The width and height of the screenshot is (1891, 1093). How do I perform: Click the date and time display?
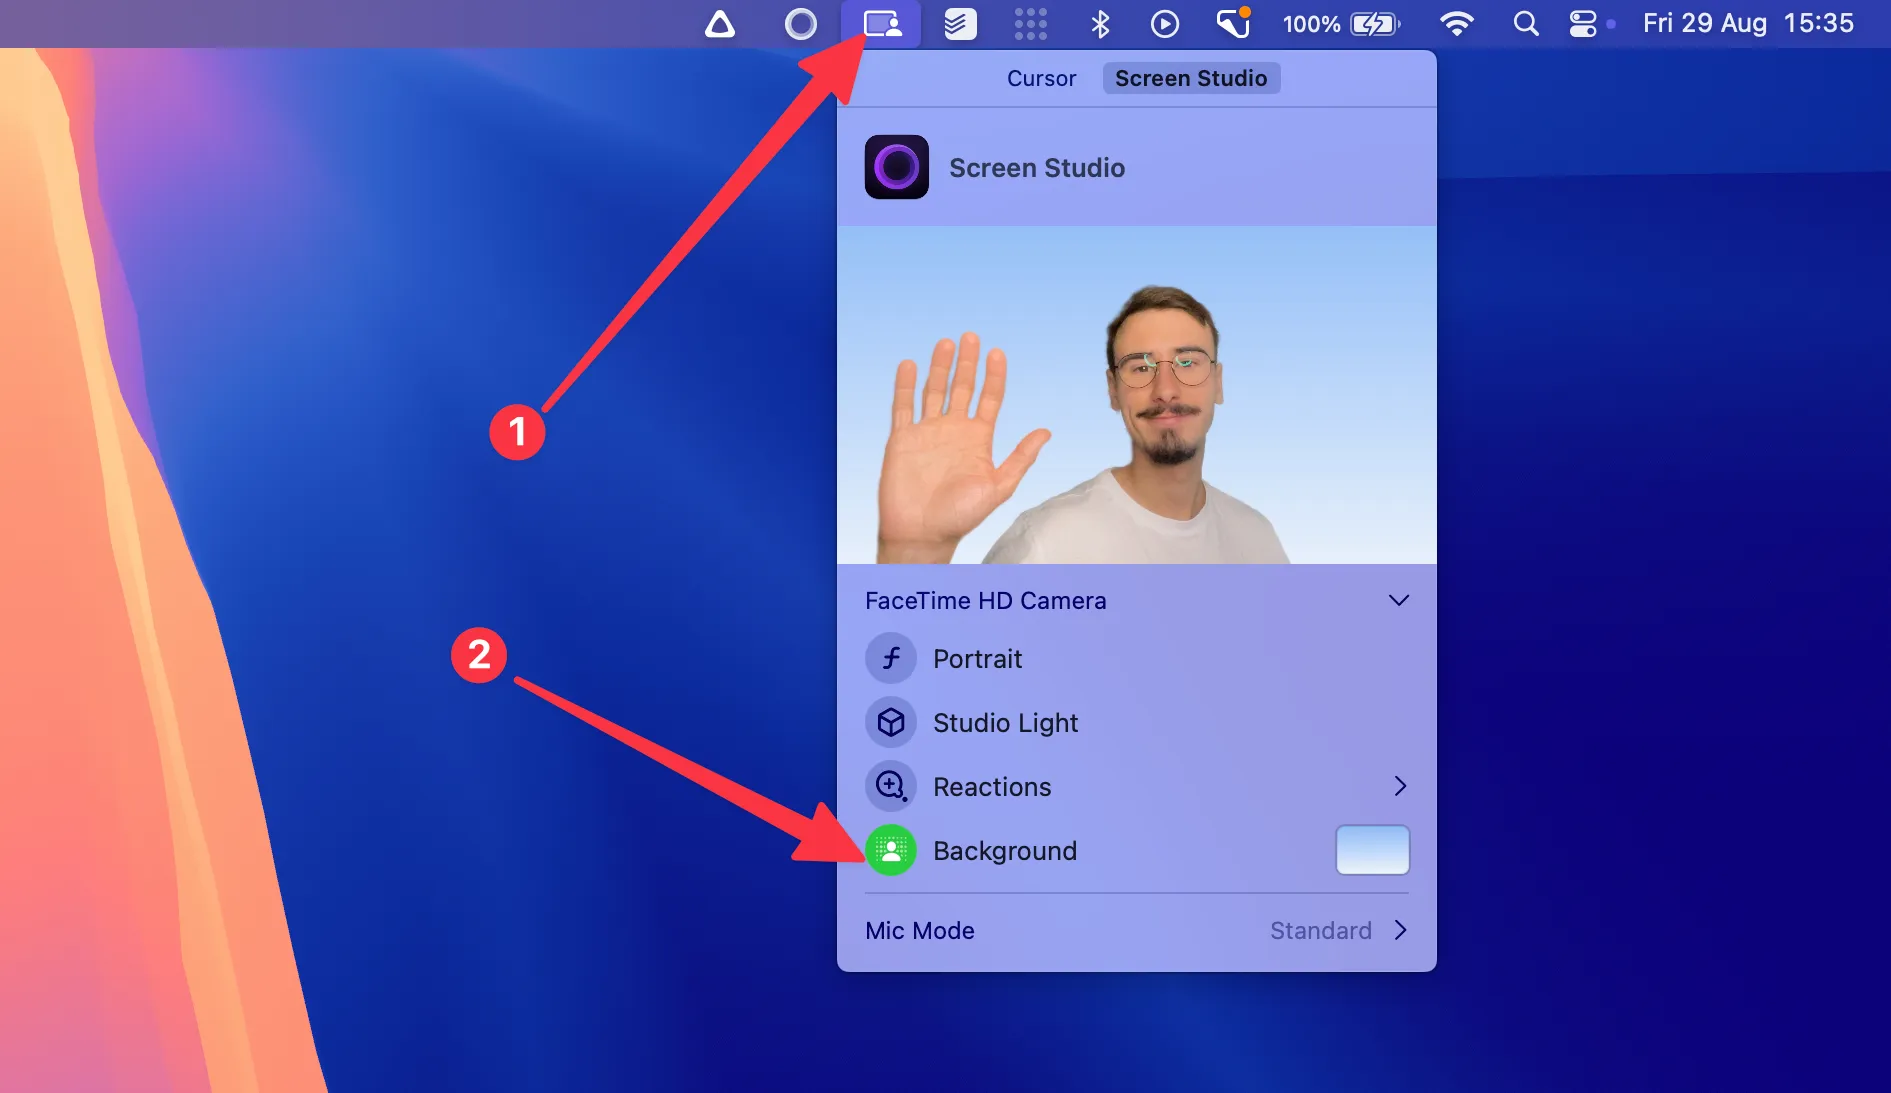pos(1747,23)
